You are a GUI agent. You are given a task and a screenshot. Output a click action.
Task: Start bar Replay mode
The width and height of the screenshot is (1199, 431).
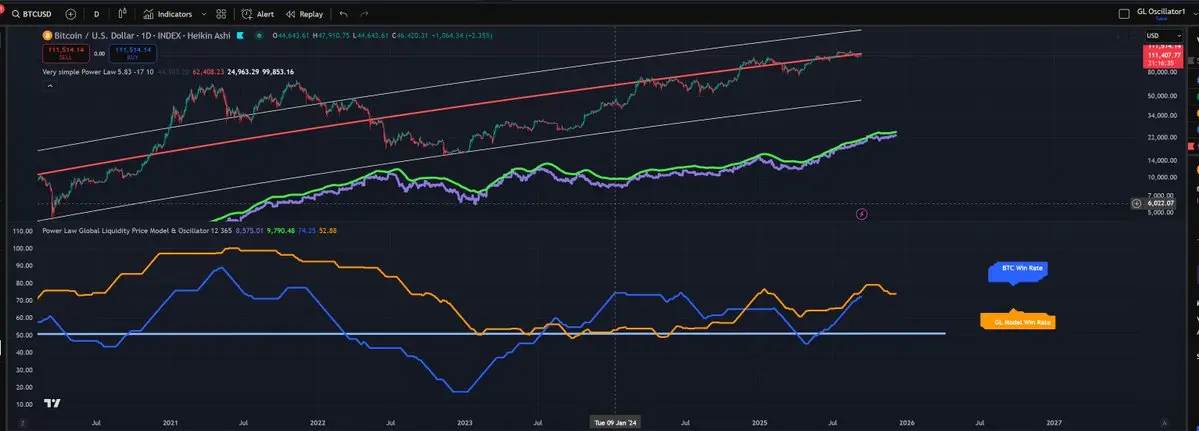tap(304, 14)
